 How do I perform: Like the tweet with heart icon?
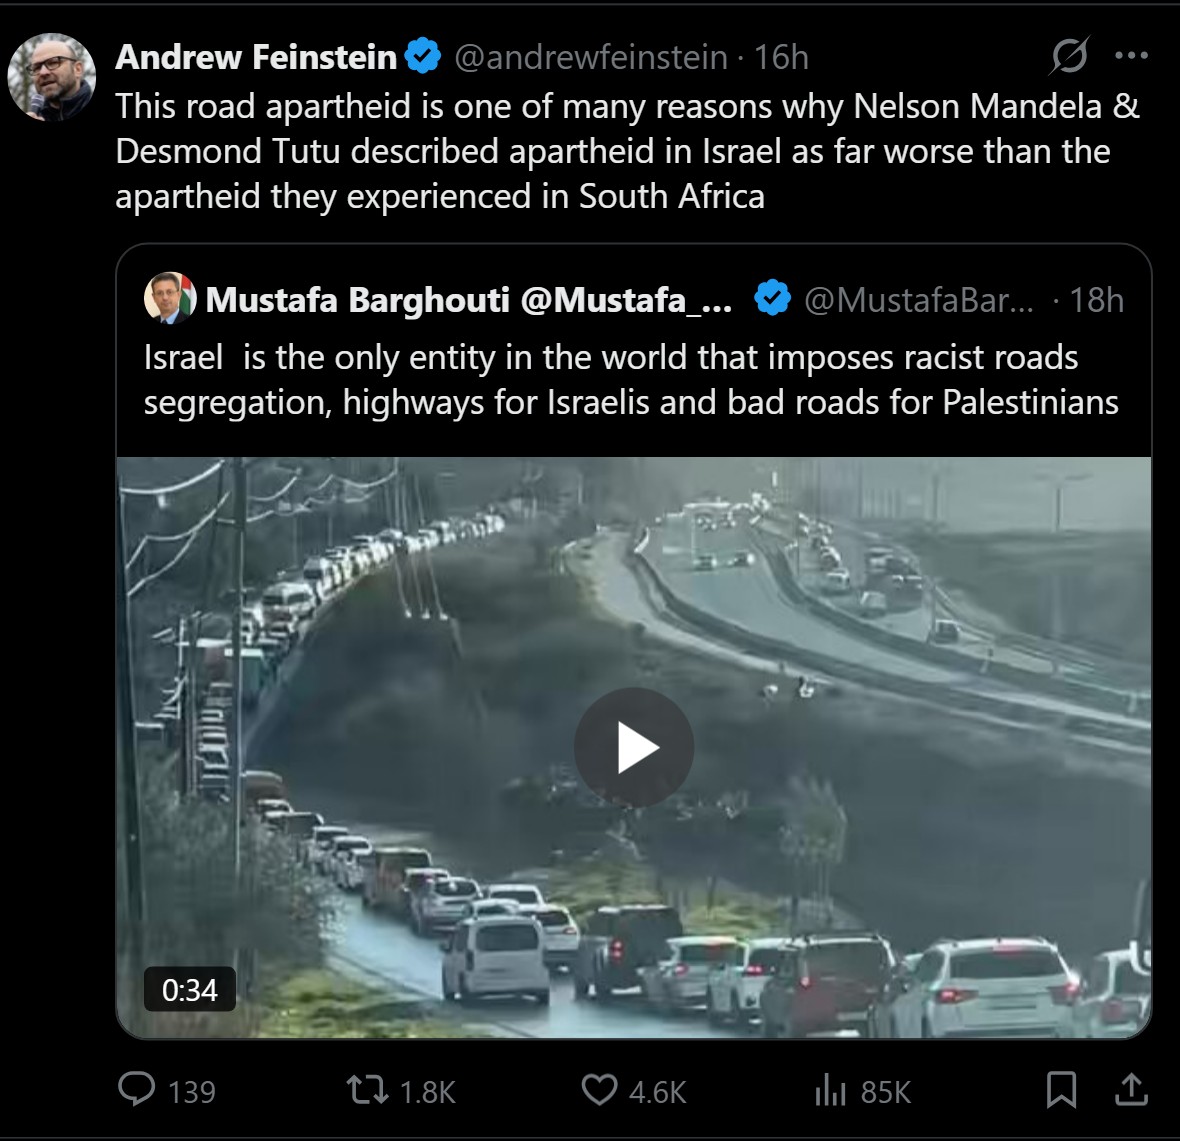pos(599,1089)
